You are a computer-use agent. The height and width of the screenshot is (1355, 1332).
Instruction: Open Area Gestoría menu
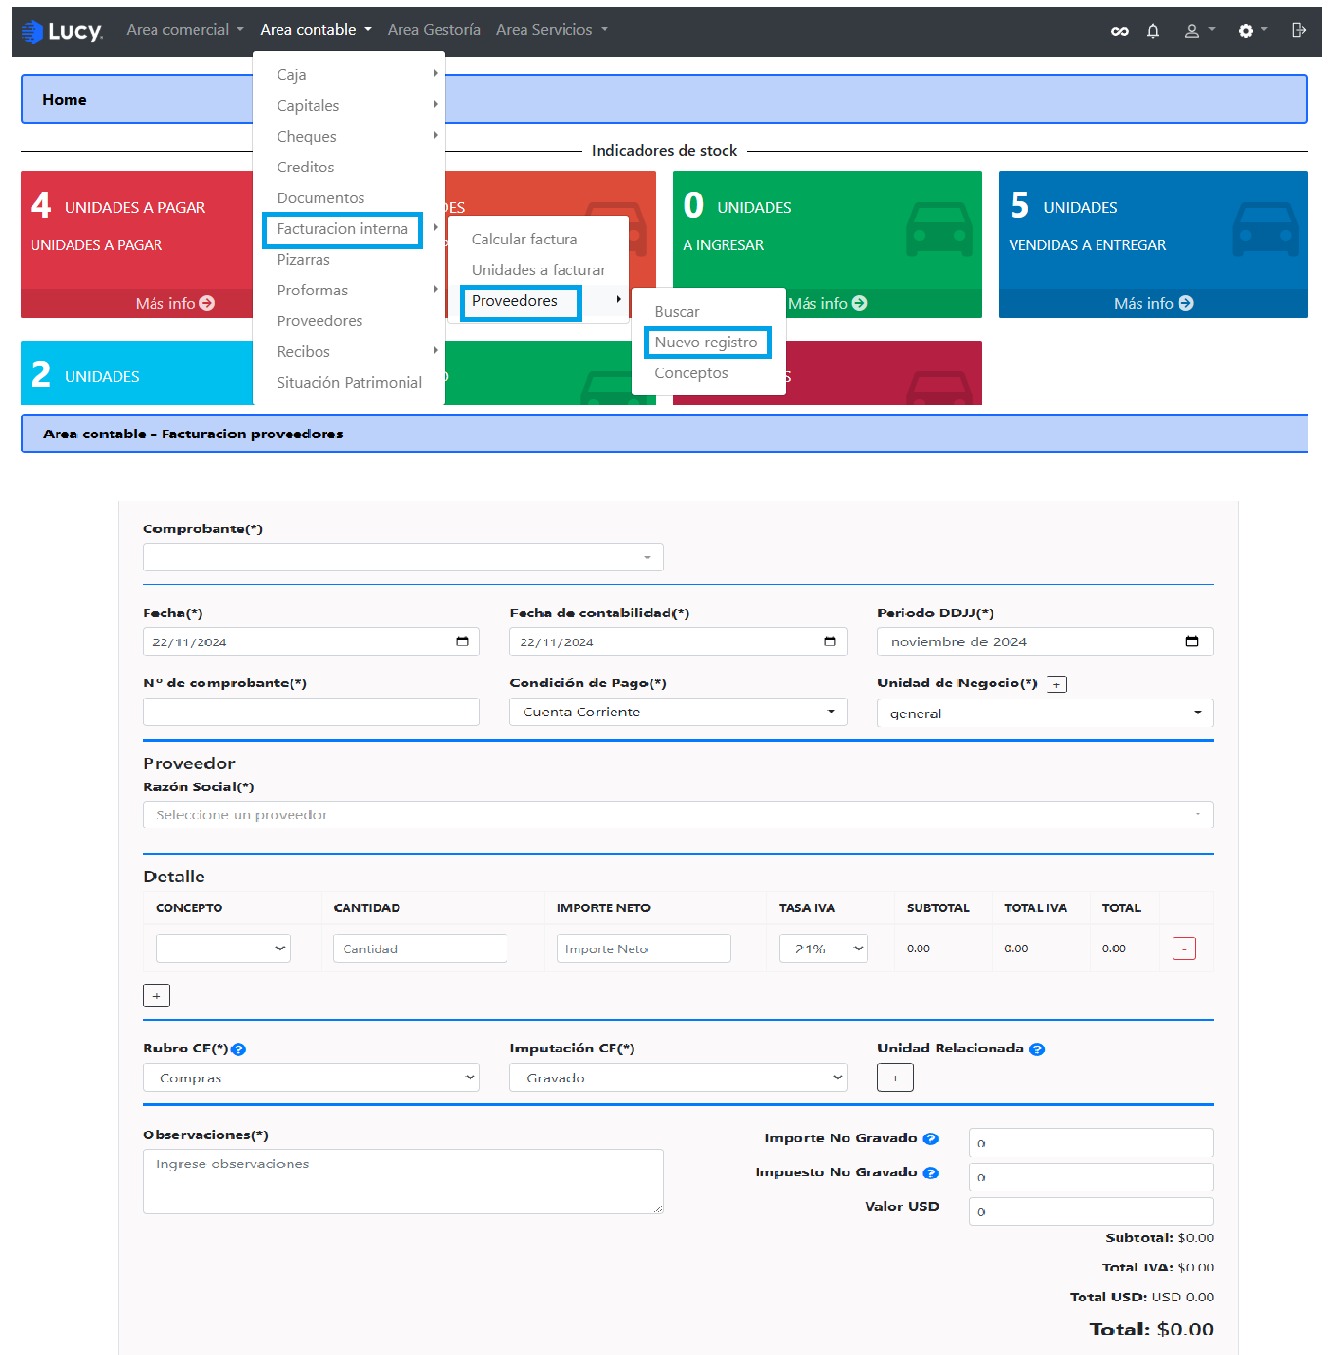(x=434, y=30)
